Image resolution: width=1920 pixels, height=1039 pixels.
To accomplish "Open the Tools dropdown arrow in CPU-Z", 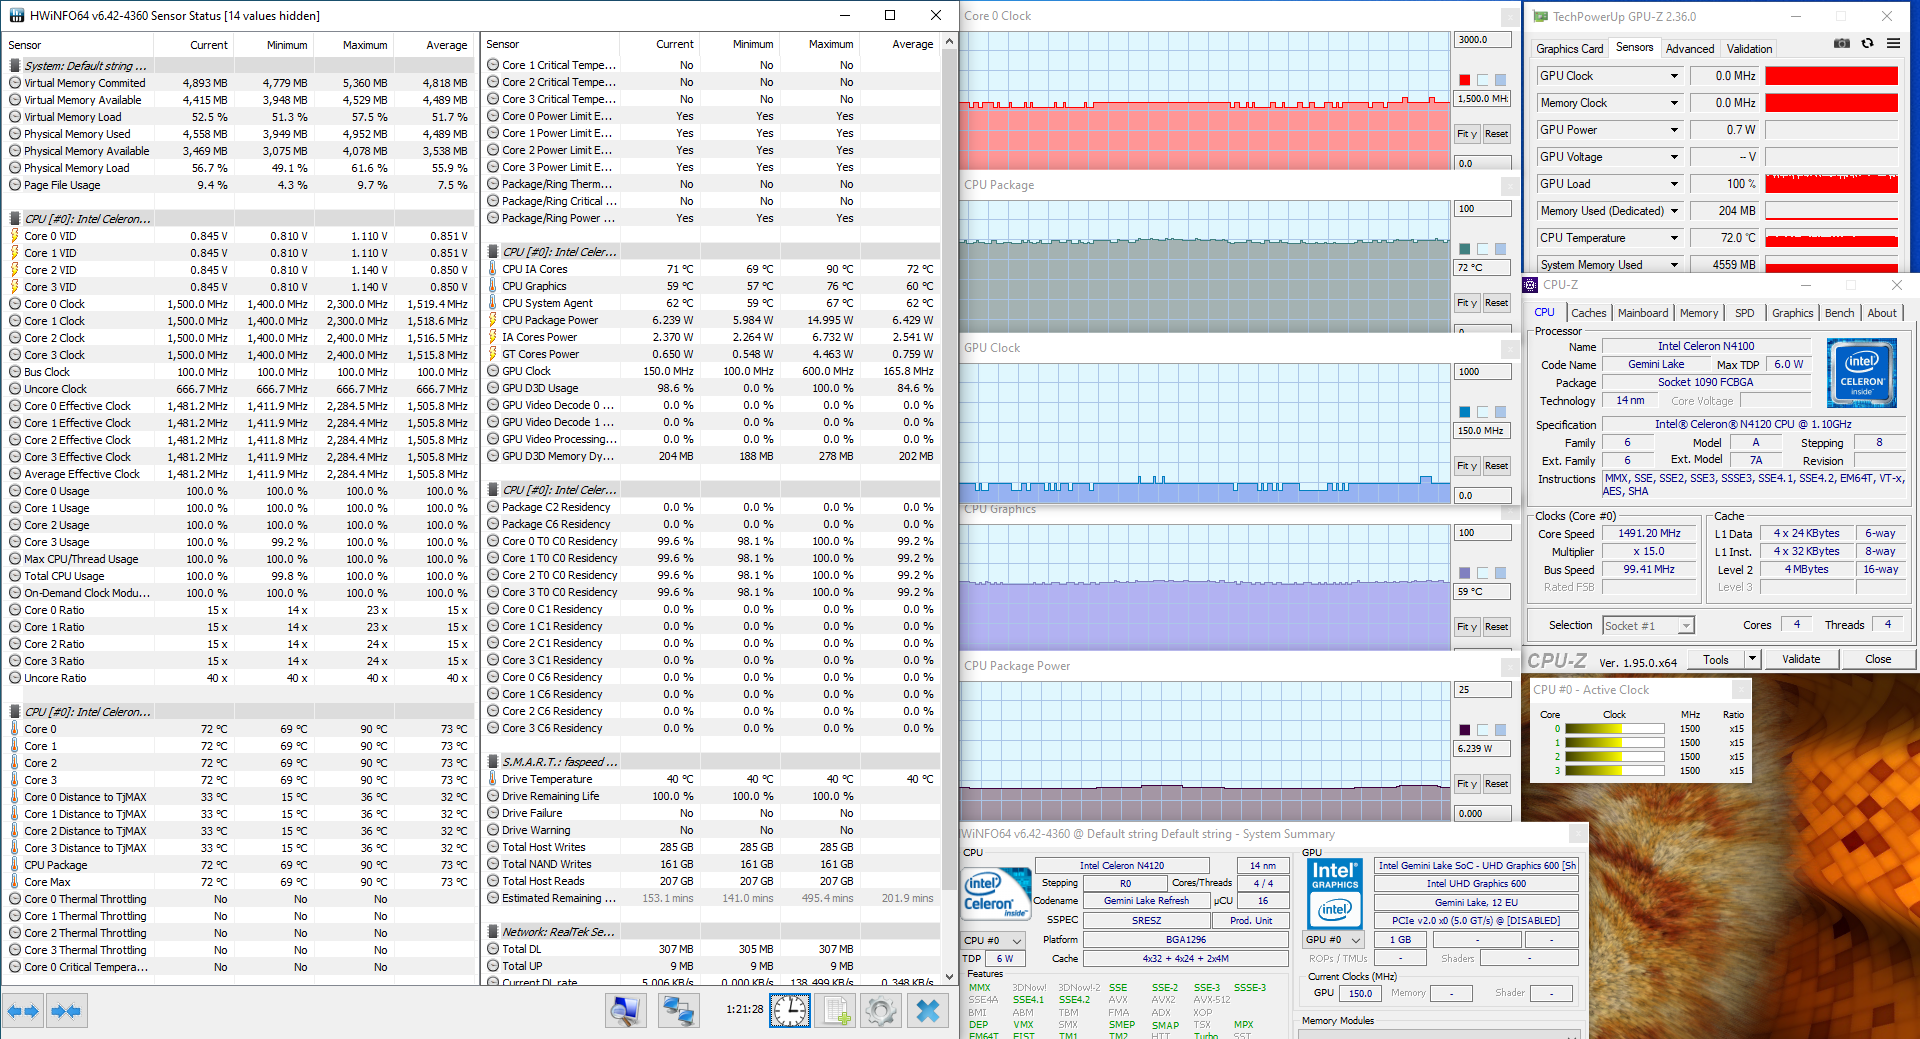I will (1752, 659).
